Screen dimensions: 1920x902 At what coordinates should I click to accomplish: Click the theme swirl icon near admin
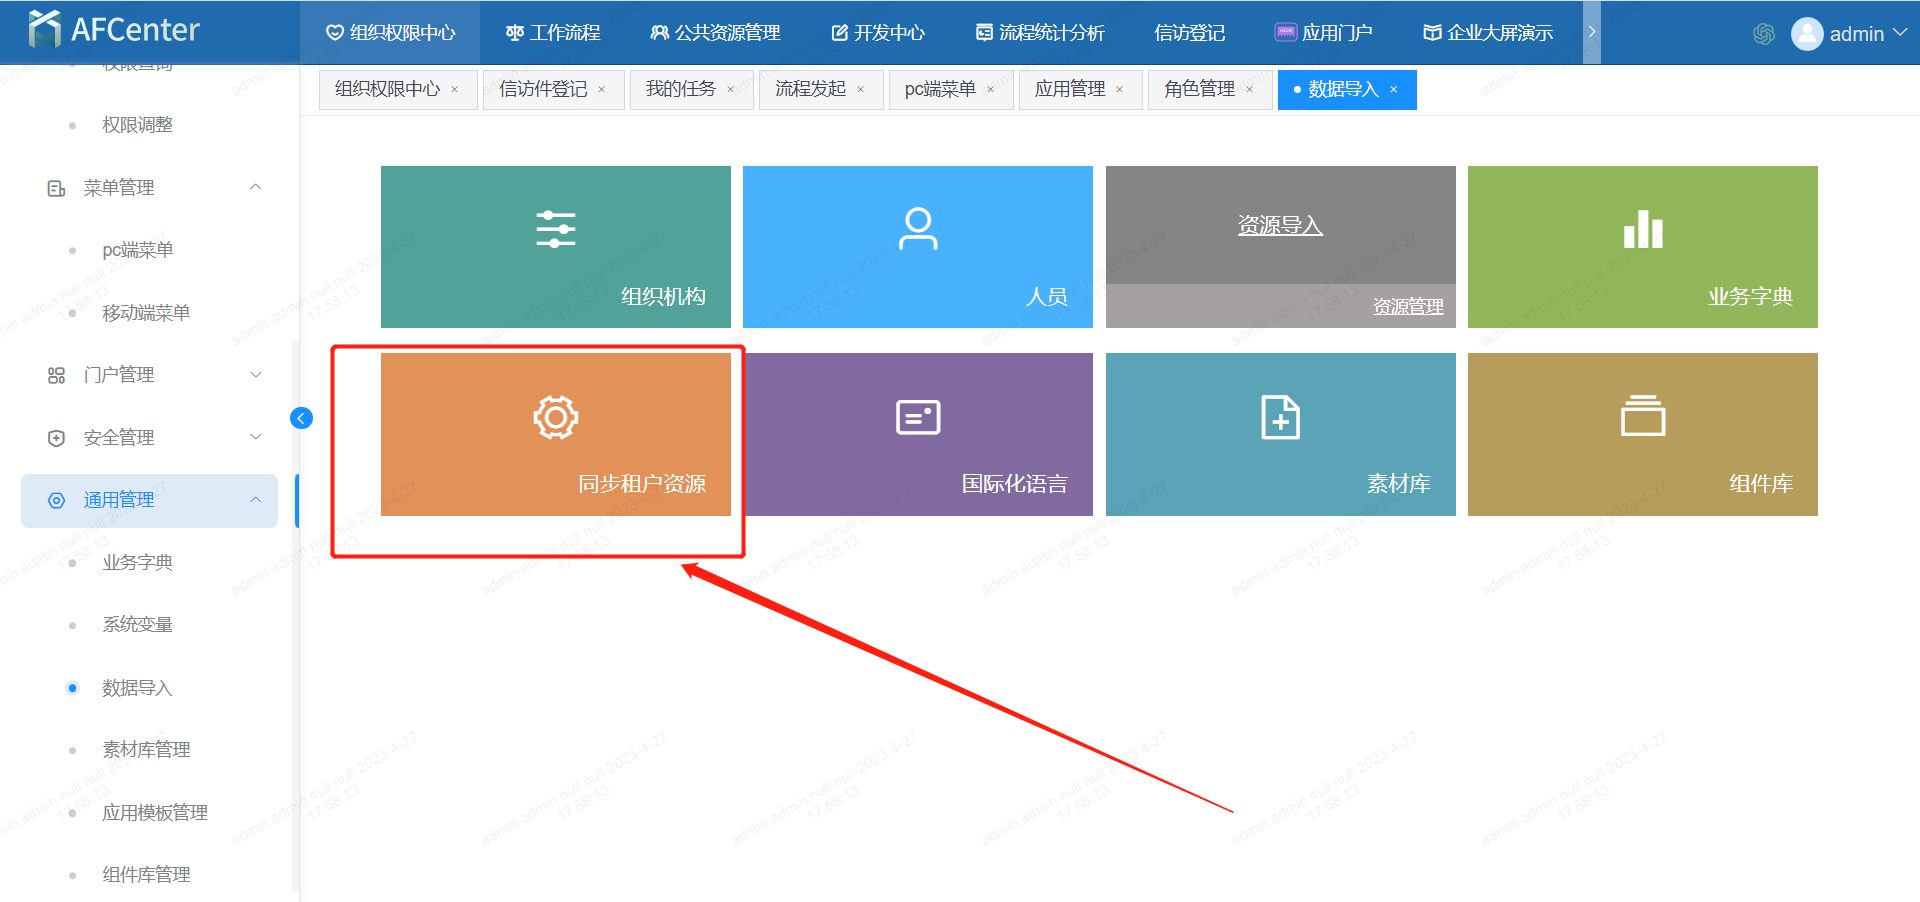(x=1764, y=34)
